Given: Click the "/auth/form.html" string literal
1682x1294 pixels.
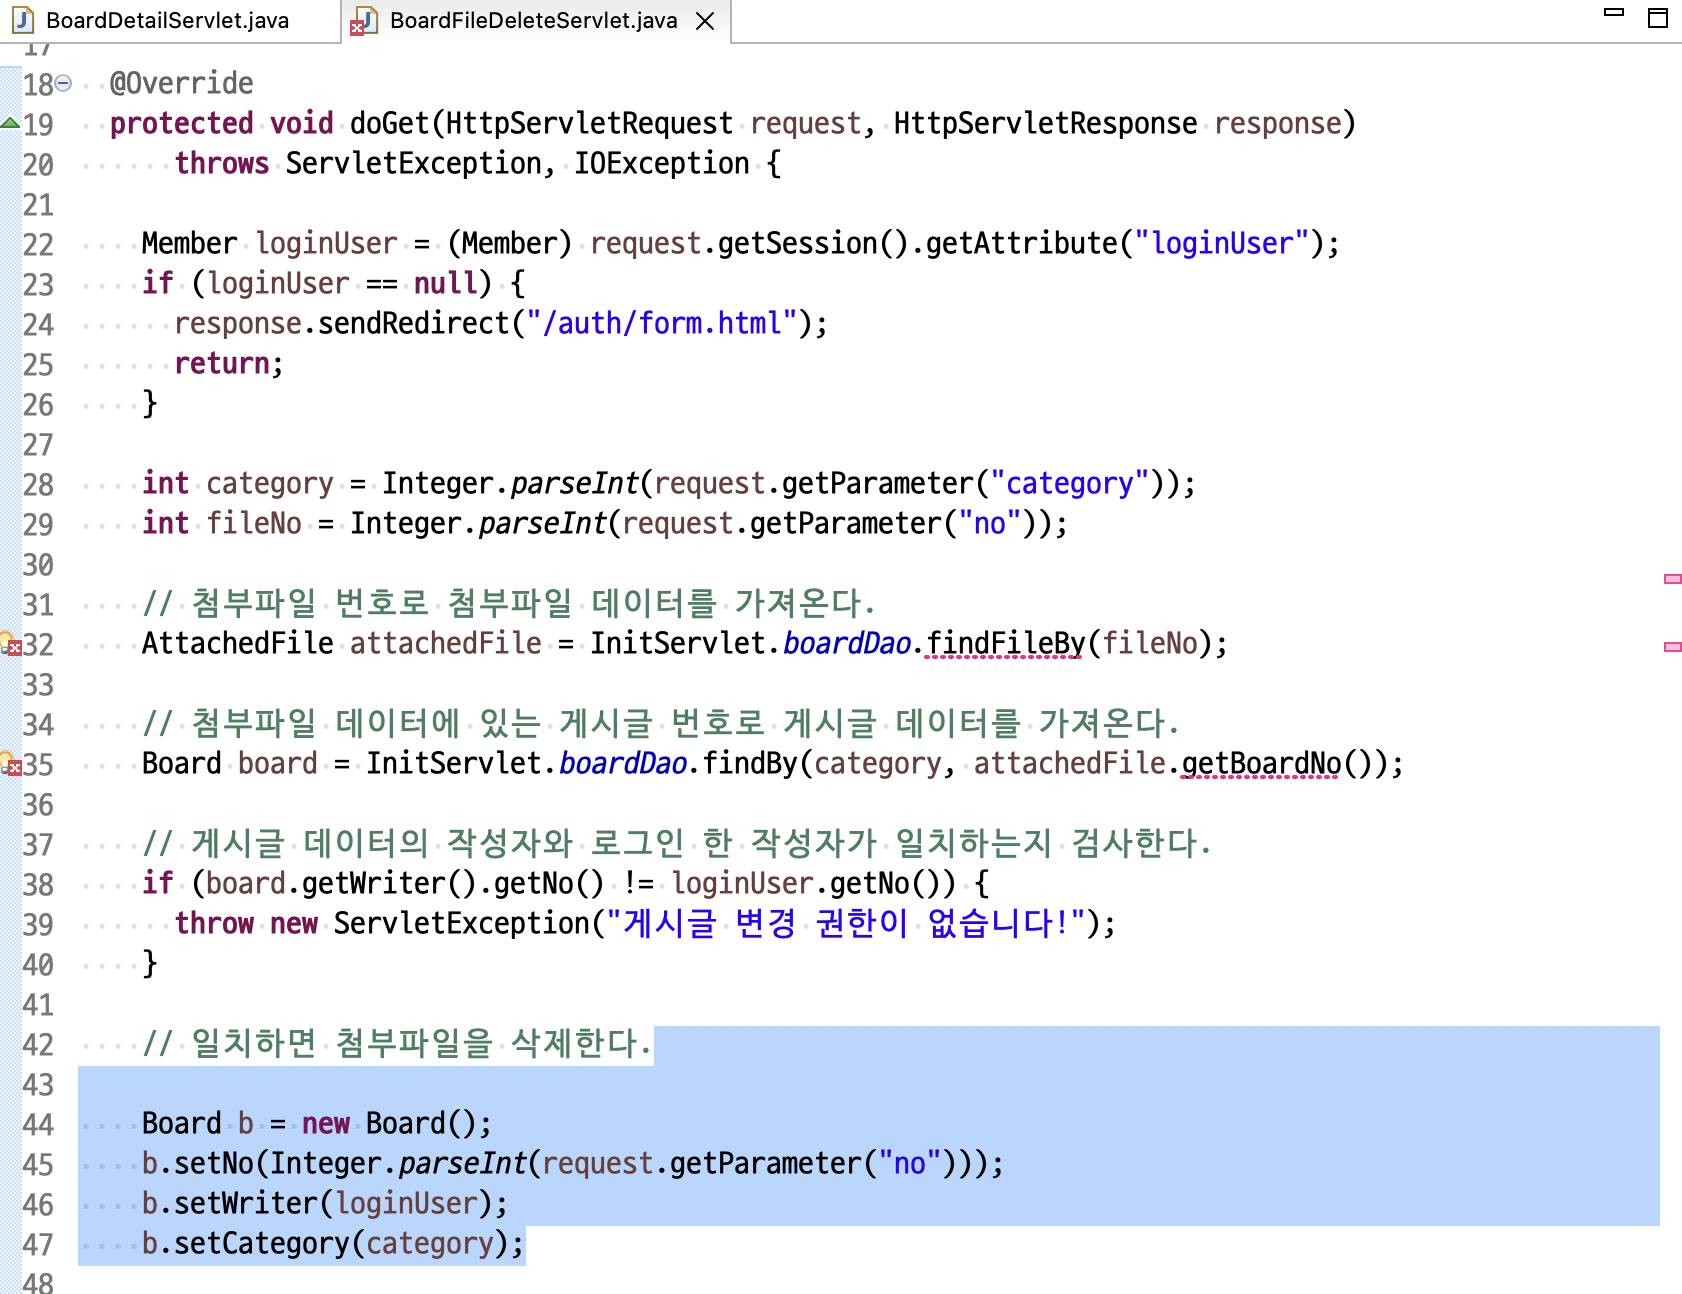Looking at the screenshot, I should pyautogui.click(x=661, y=323).
